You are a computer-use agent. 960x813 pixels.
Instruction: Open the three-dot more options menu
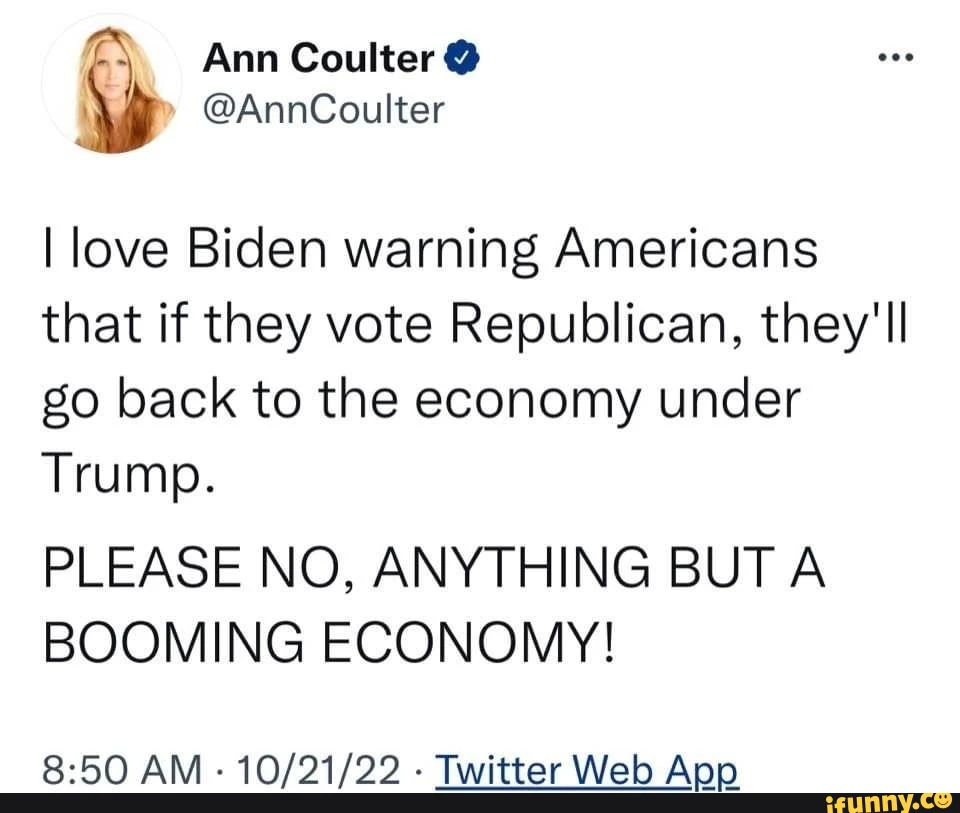coord(896,58)
